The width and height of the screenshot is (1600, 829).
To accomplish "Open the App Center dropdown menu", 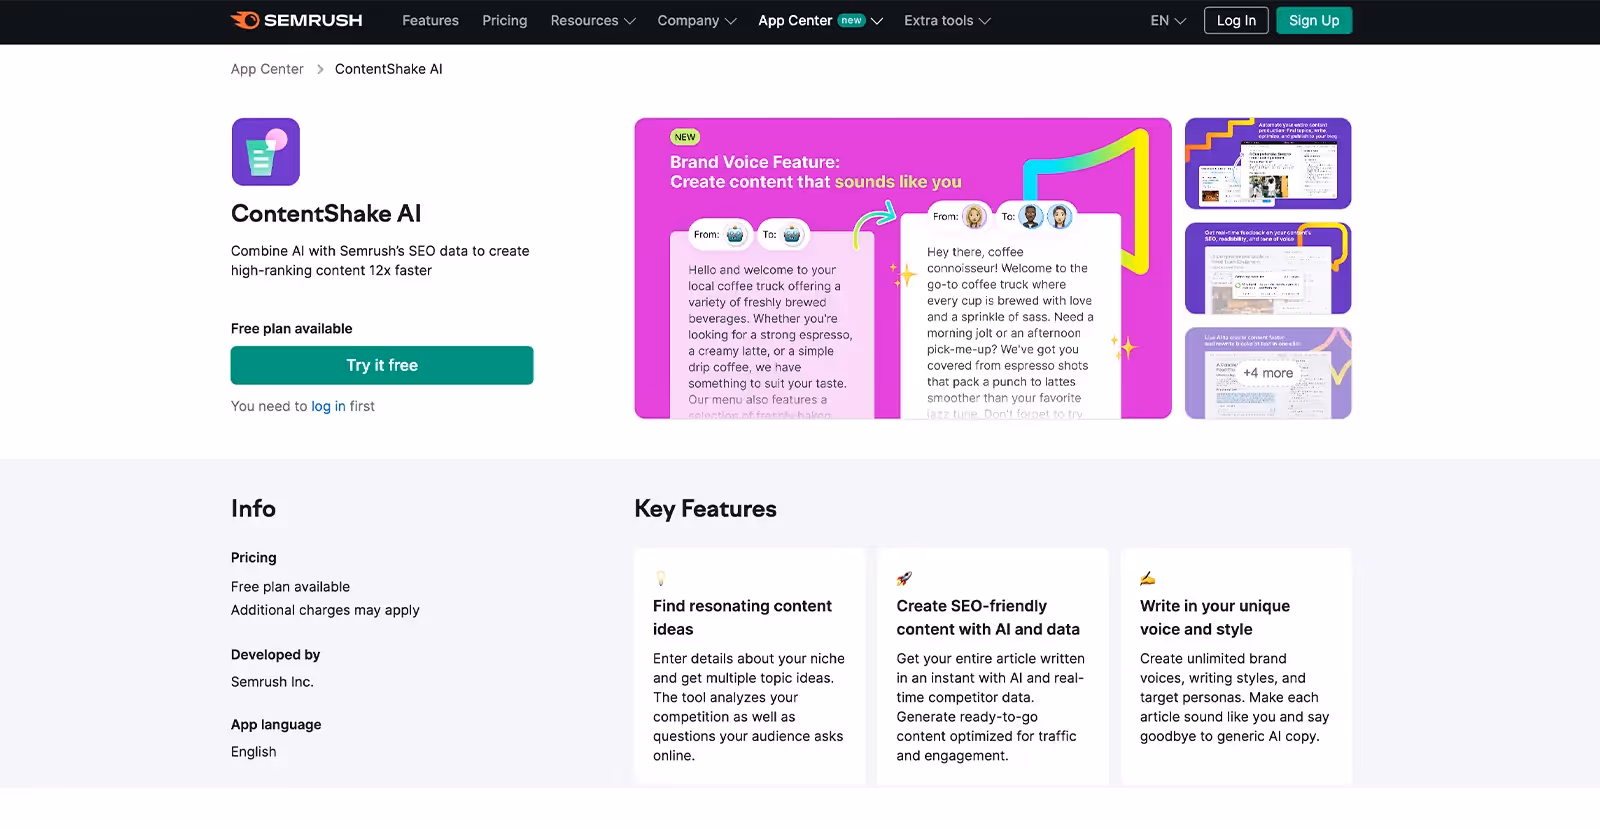I will pyautogui.click(x=820, y=20).
